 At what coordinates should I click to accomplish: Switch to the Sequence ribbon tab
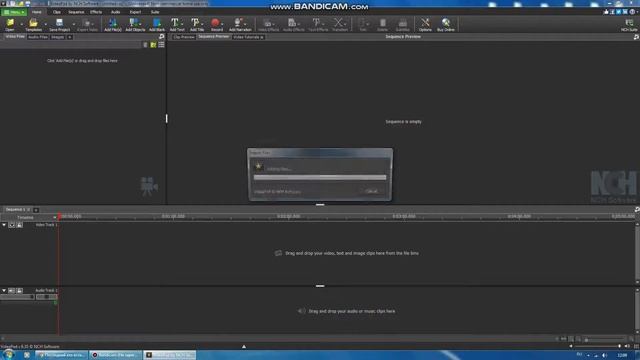[76, 12]
